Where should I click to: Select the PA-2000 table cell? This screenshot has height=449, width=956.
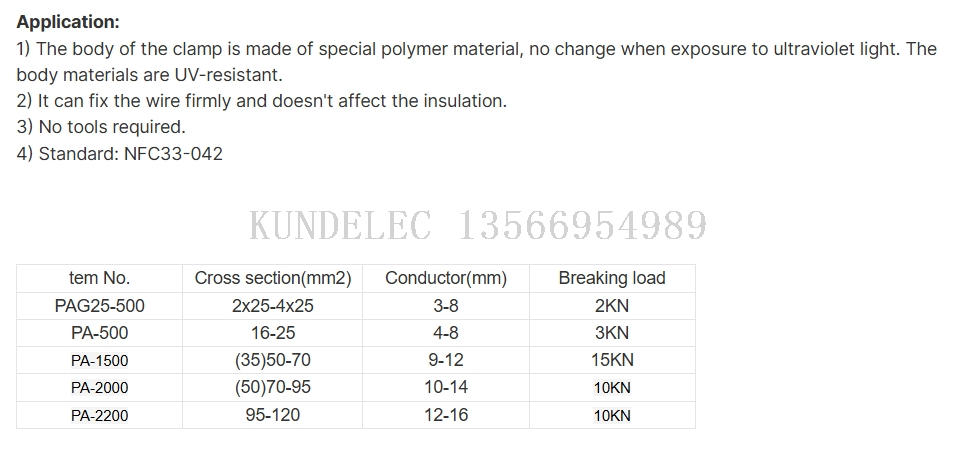99,387
